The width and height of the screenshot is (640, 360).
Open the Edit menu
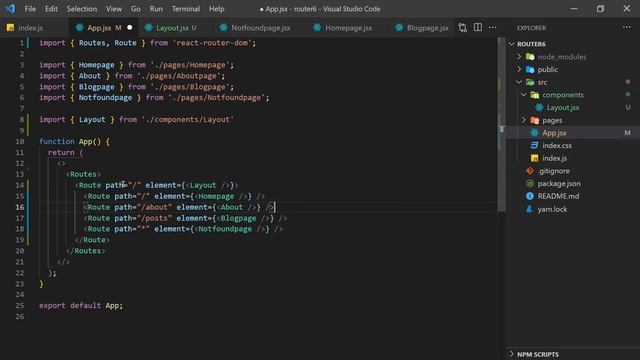click(x=51, y=9)
